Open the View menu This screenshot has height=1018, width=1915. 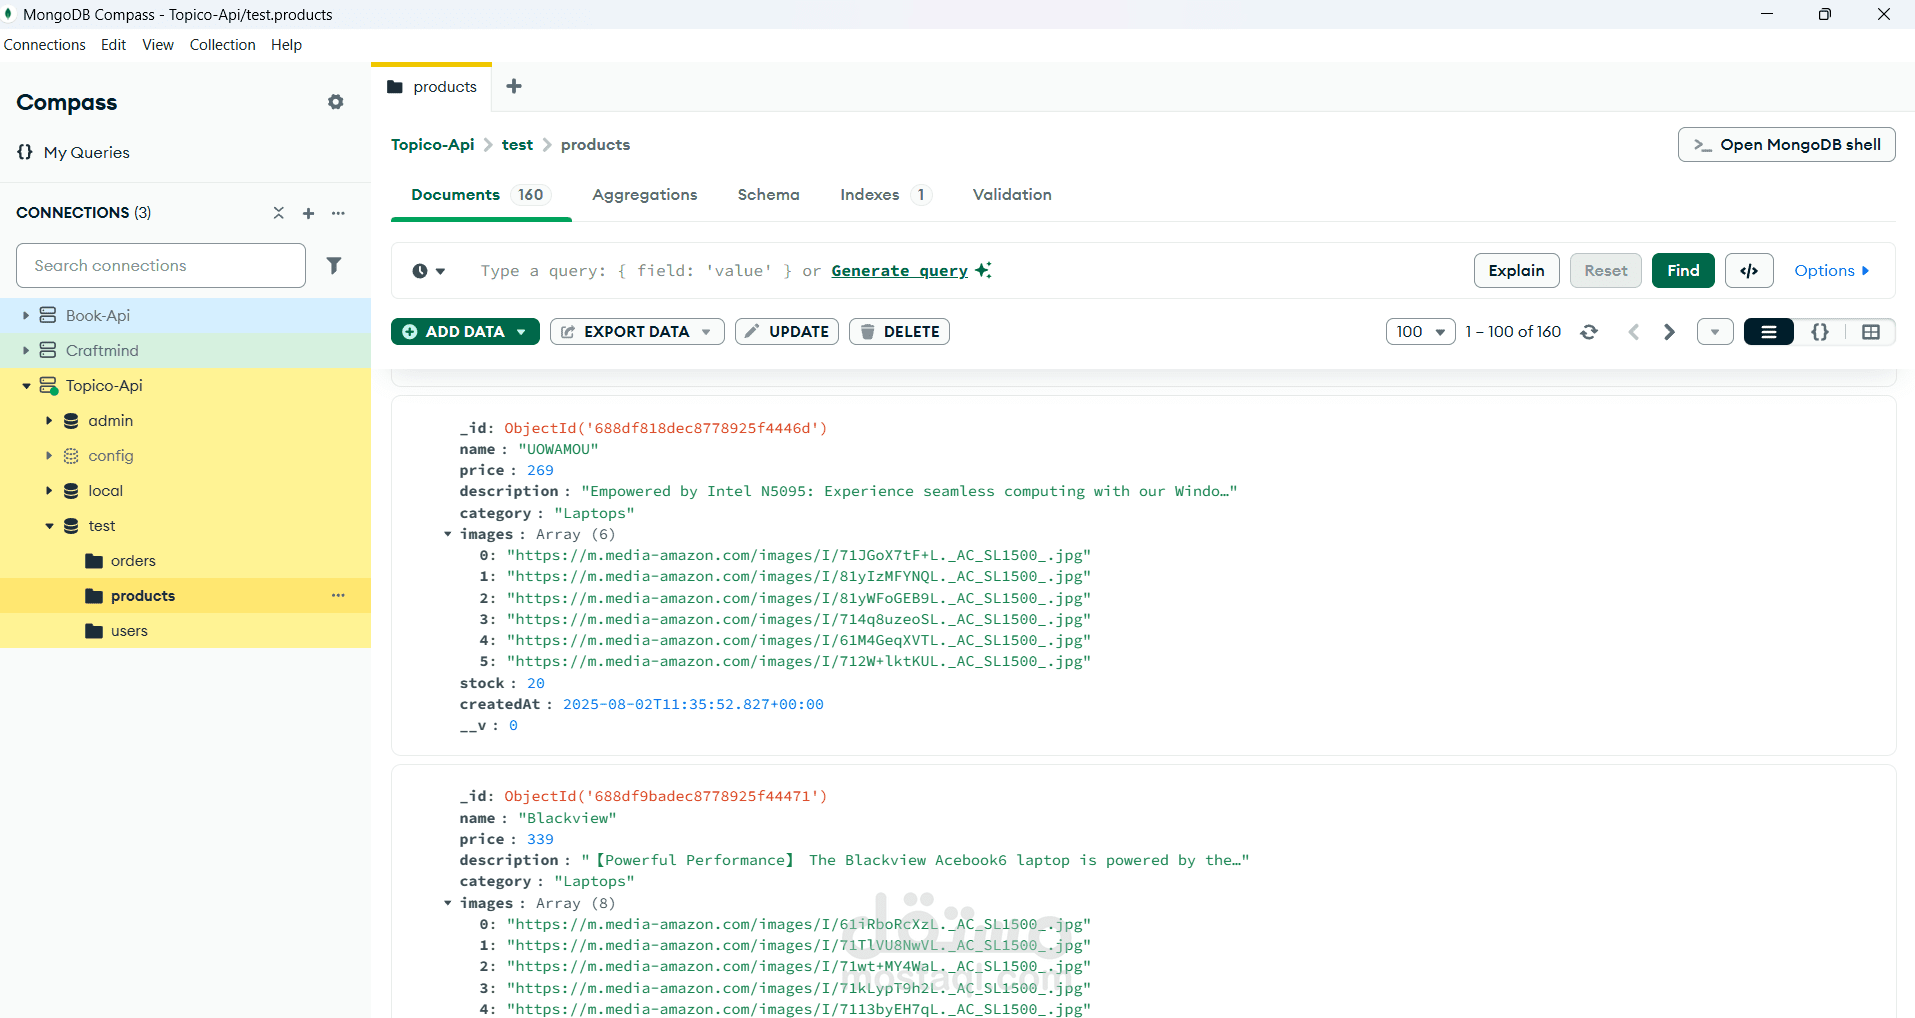coord(158,45)
